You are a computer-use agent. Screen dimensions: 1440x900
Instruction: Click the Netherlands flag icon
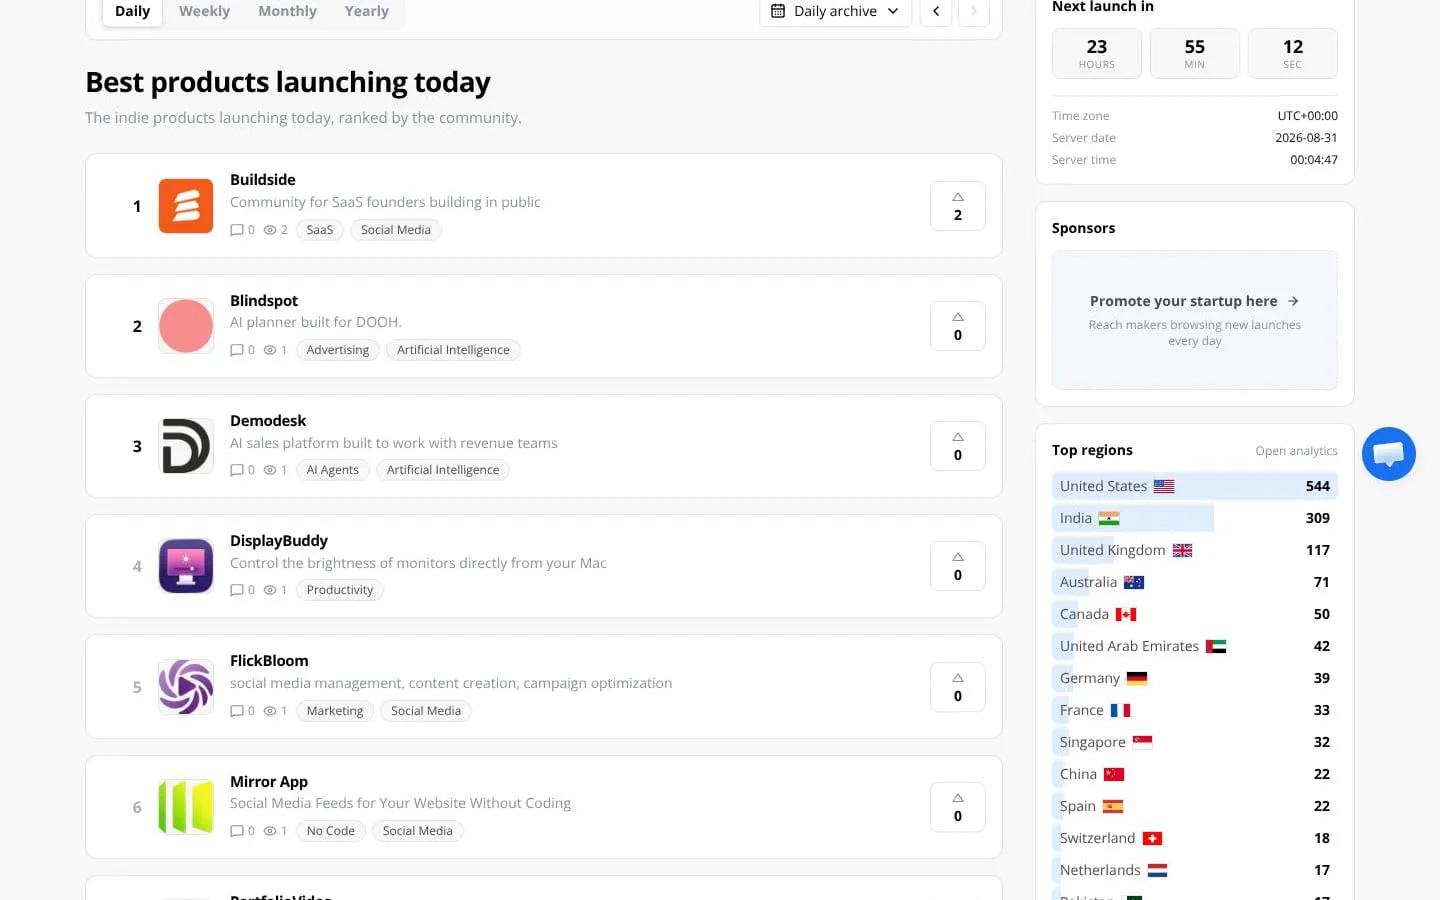(1158, 870)
